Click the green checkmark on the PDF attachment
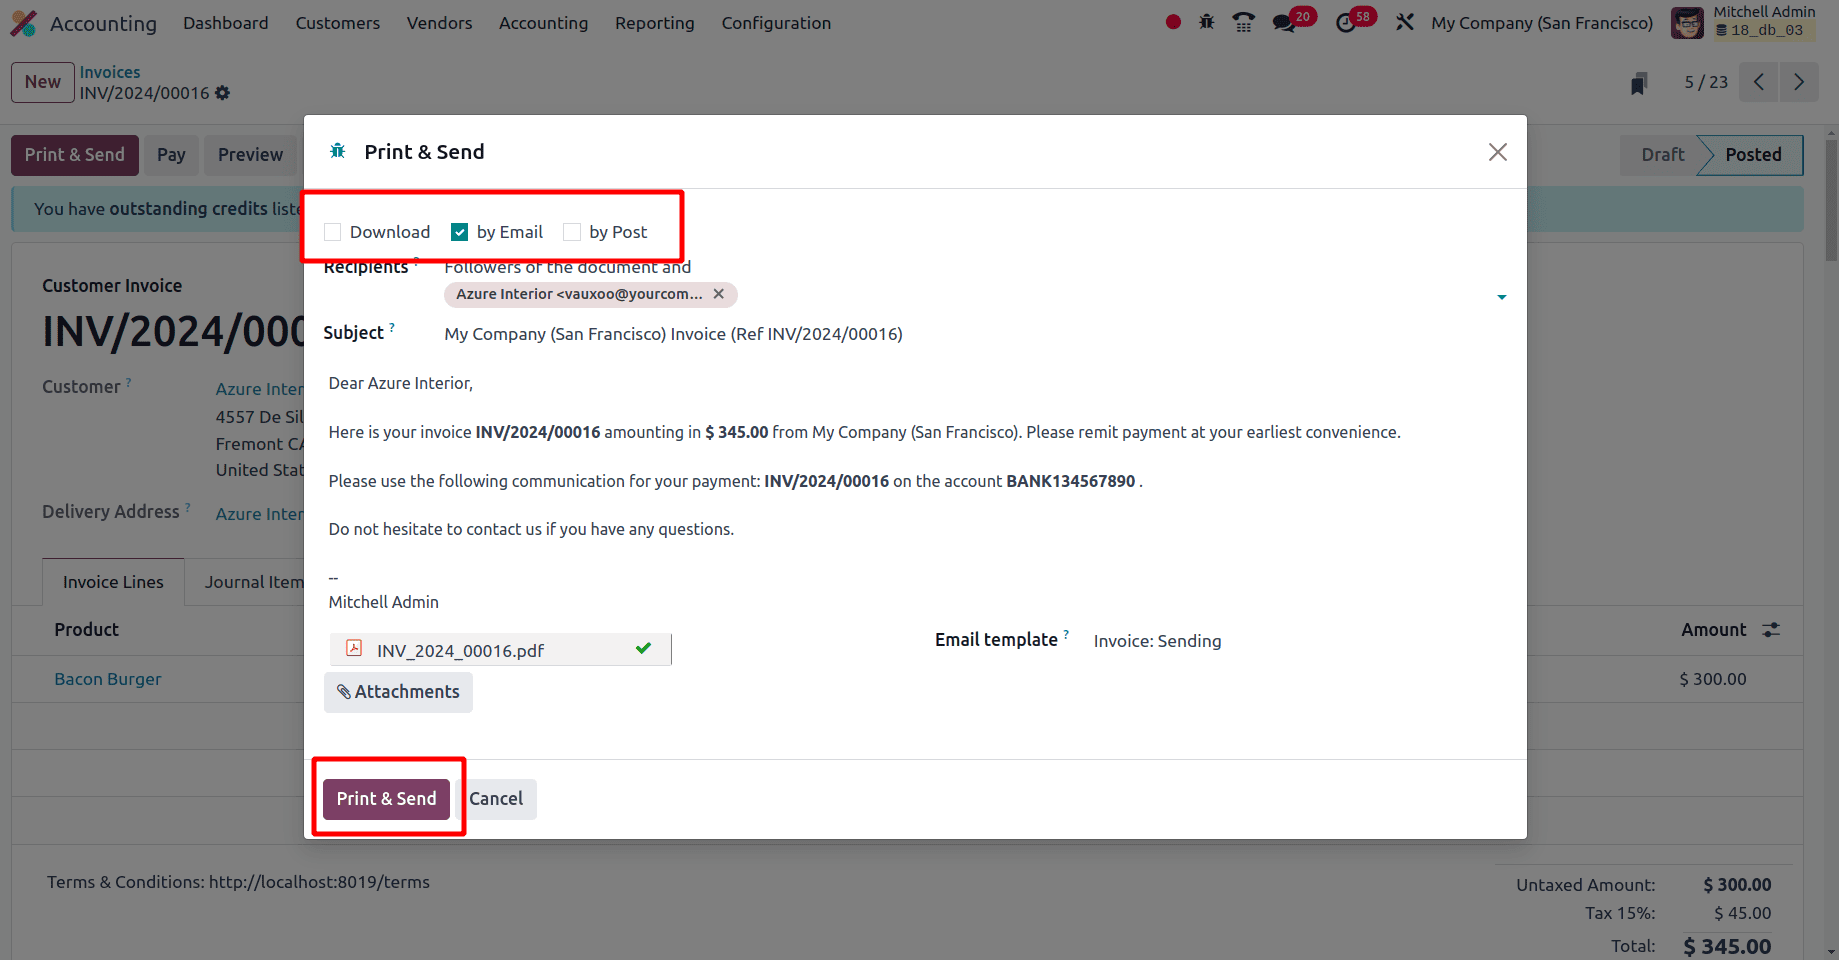 click(x=643, y=648)
